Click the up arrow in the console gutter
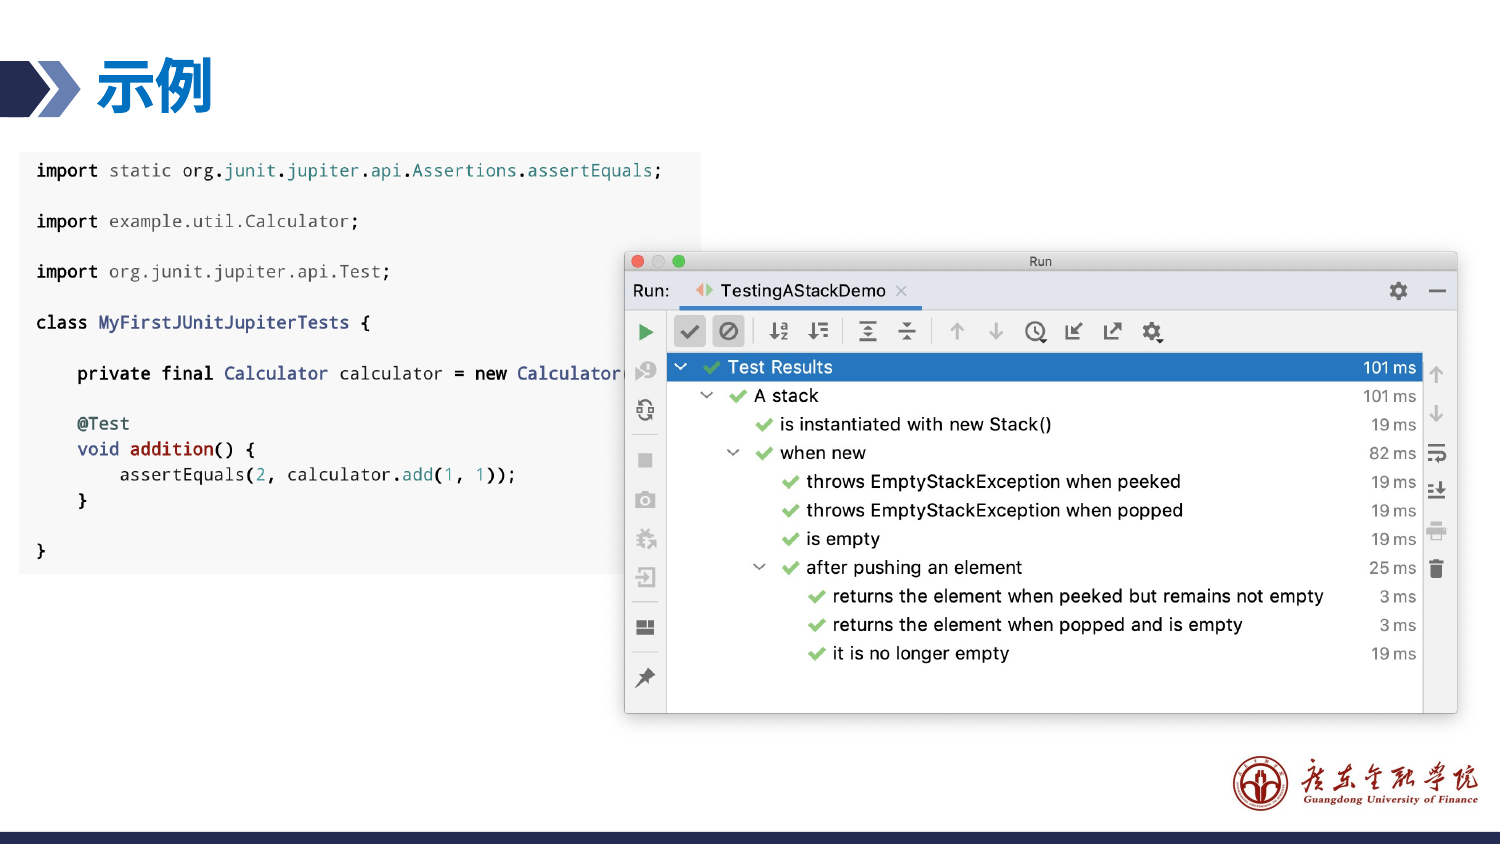The image size is (1500, 844). point(1437,375)
